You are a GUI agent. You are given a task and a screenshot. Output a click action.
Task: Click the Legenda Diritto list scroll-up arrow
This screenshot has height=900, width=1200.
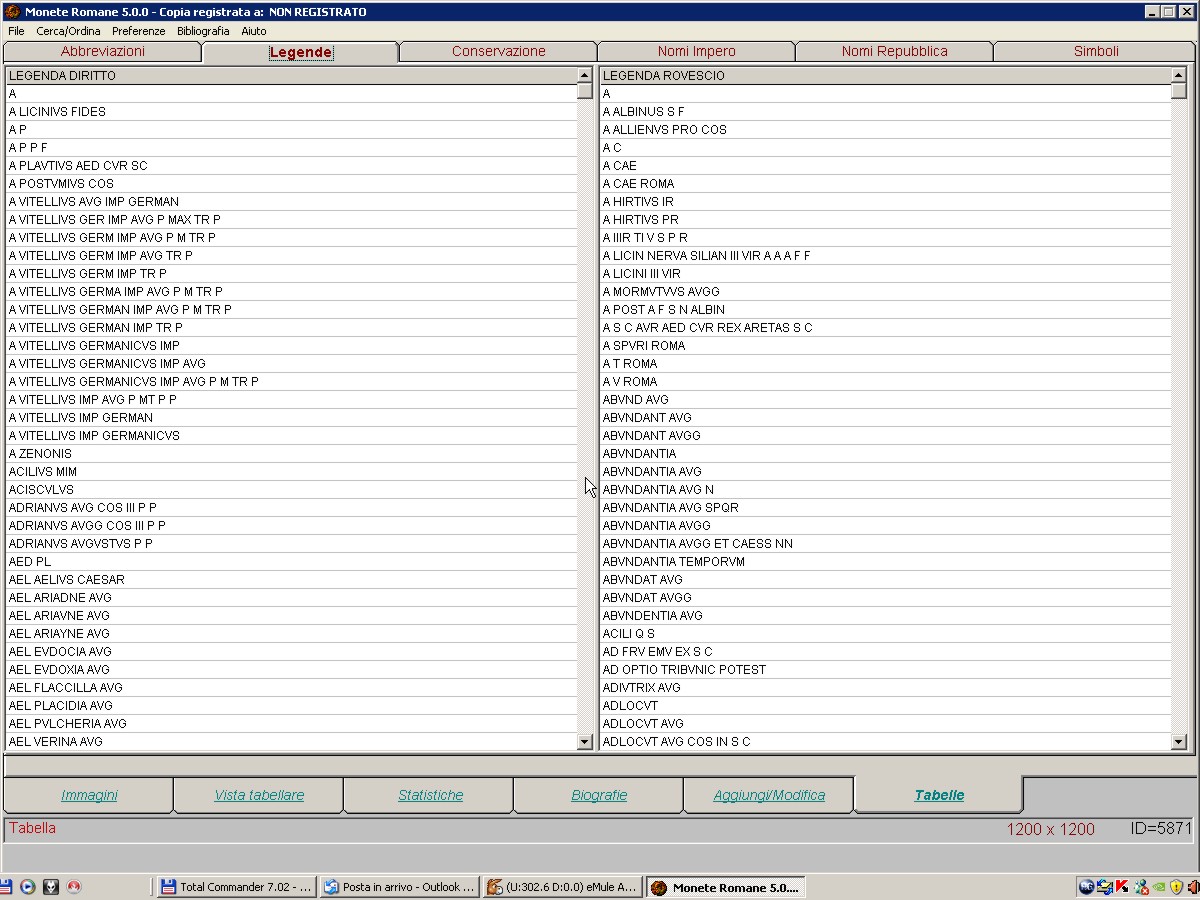pyautogui.click(x=585, y=75)
